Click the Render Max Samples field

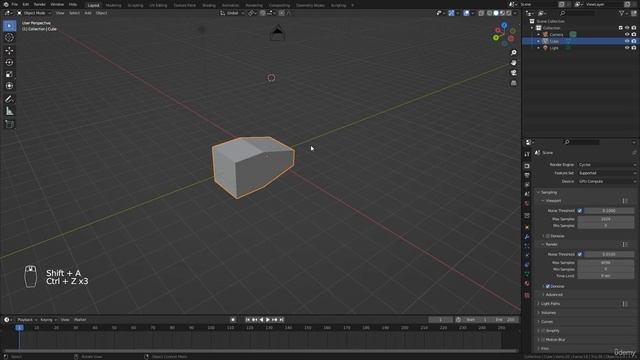(606, 263)
